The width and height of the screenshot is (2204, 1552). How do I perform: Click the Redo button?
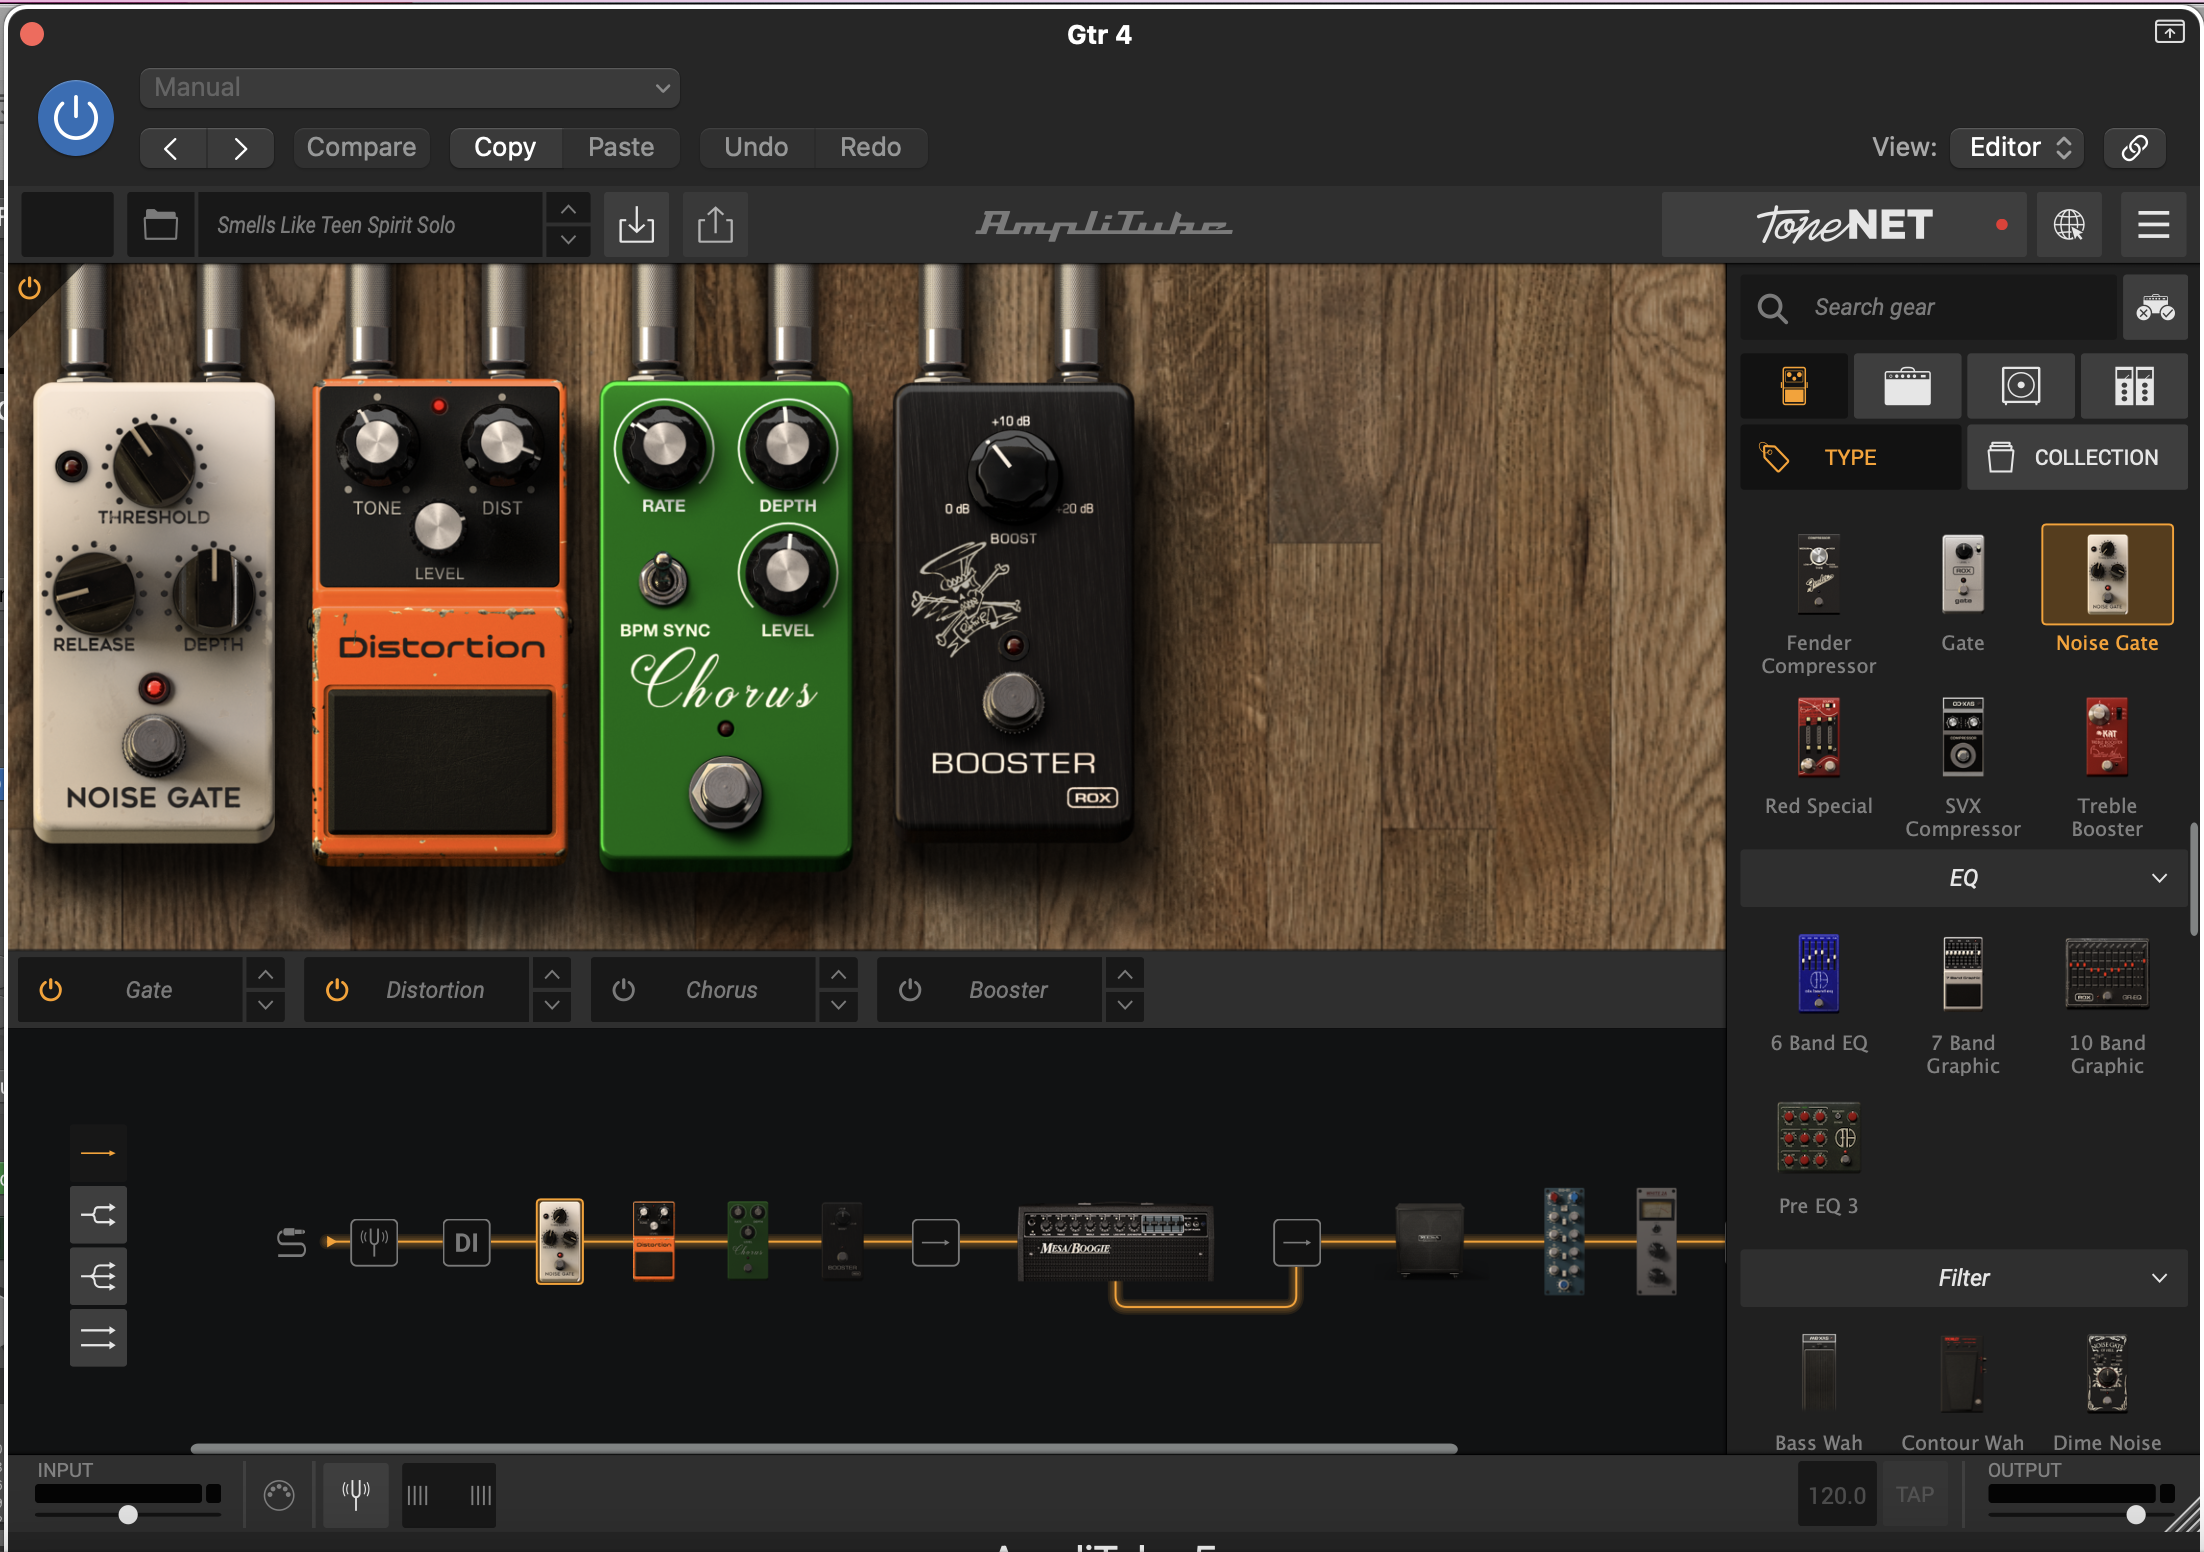870,148
